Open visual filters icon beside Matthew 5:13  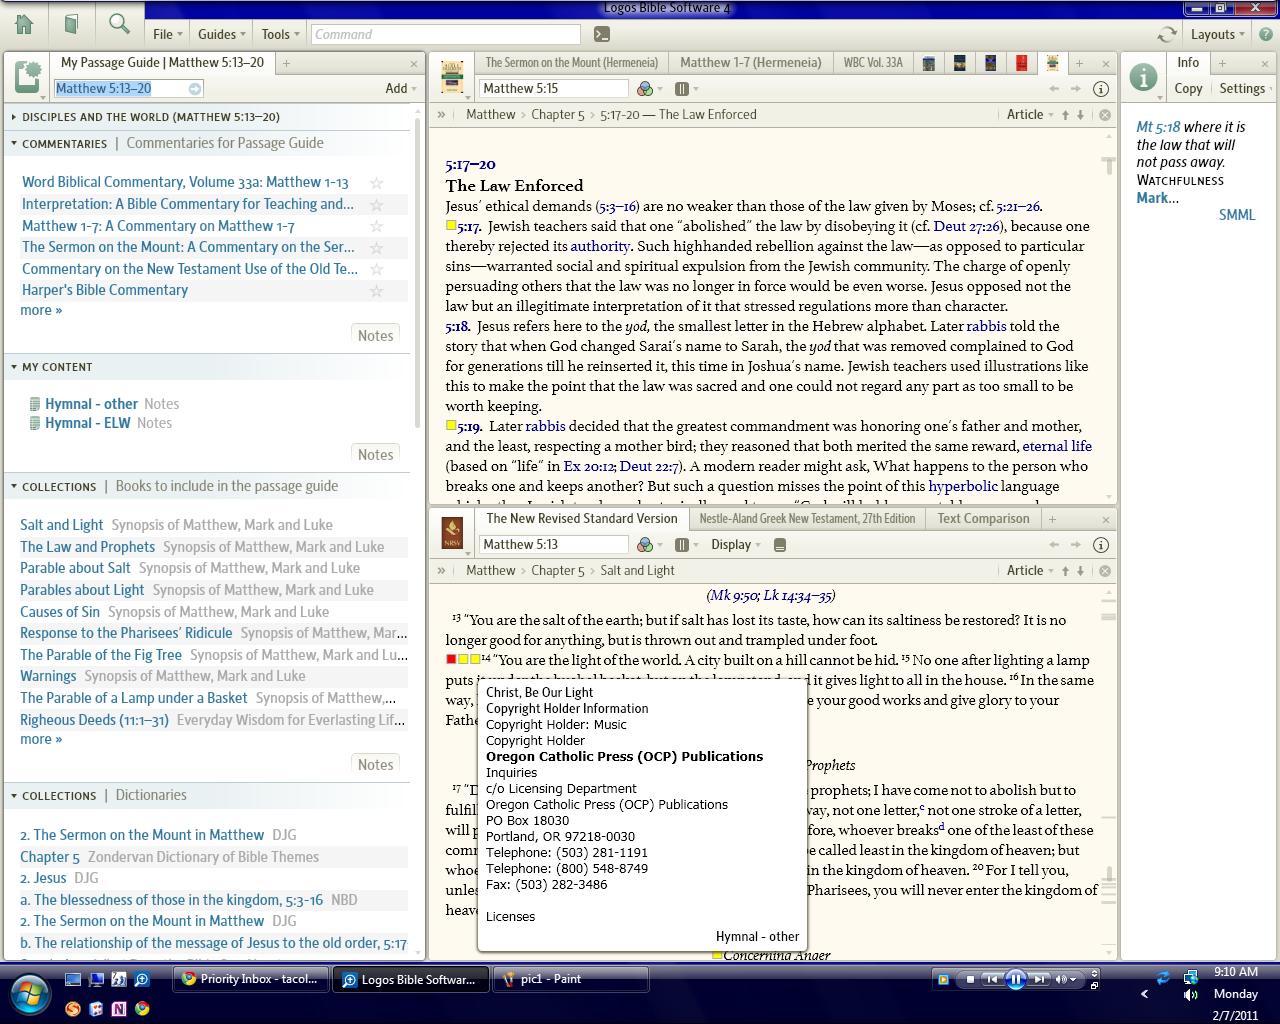(645, 544)
